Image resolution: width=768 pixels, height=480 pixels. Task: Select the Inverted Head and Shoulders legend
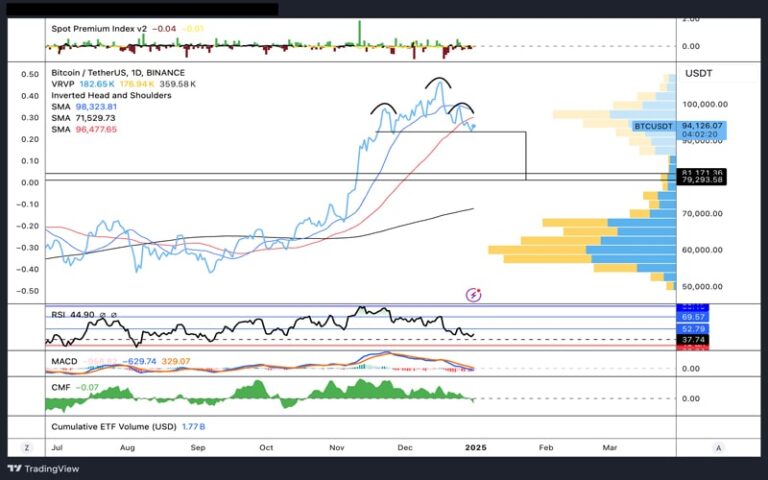click(x=111, y=95)
